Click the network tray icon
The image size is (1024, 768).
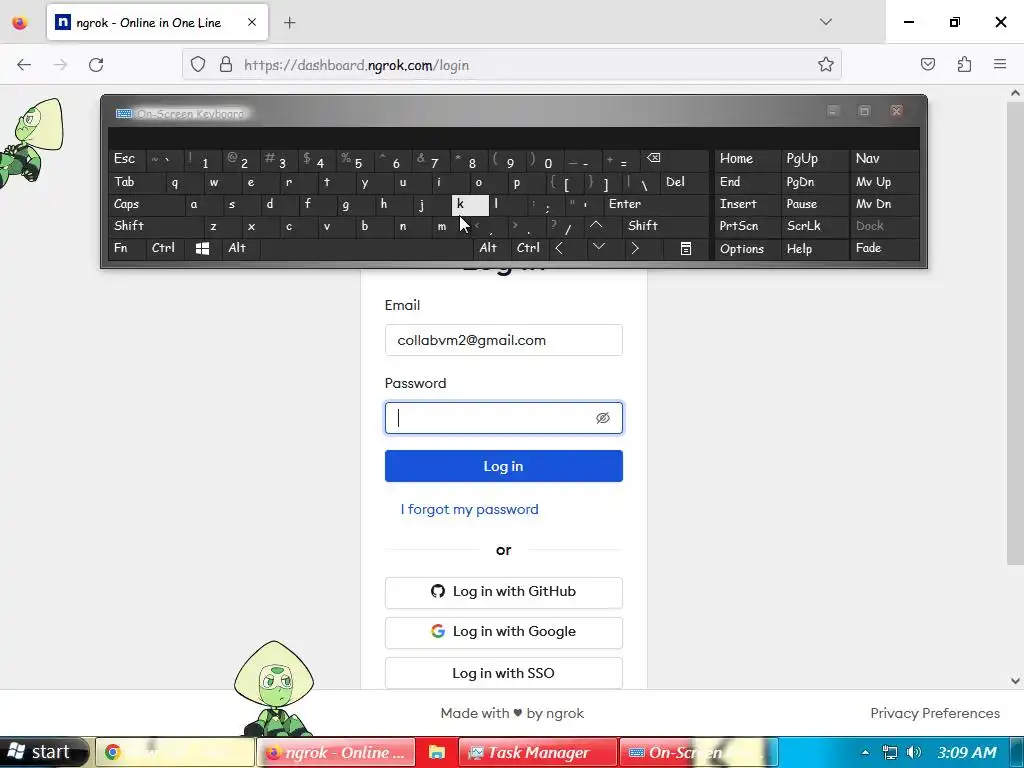889,753
